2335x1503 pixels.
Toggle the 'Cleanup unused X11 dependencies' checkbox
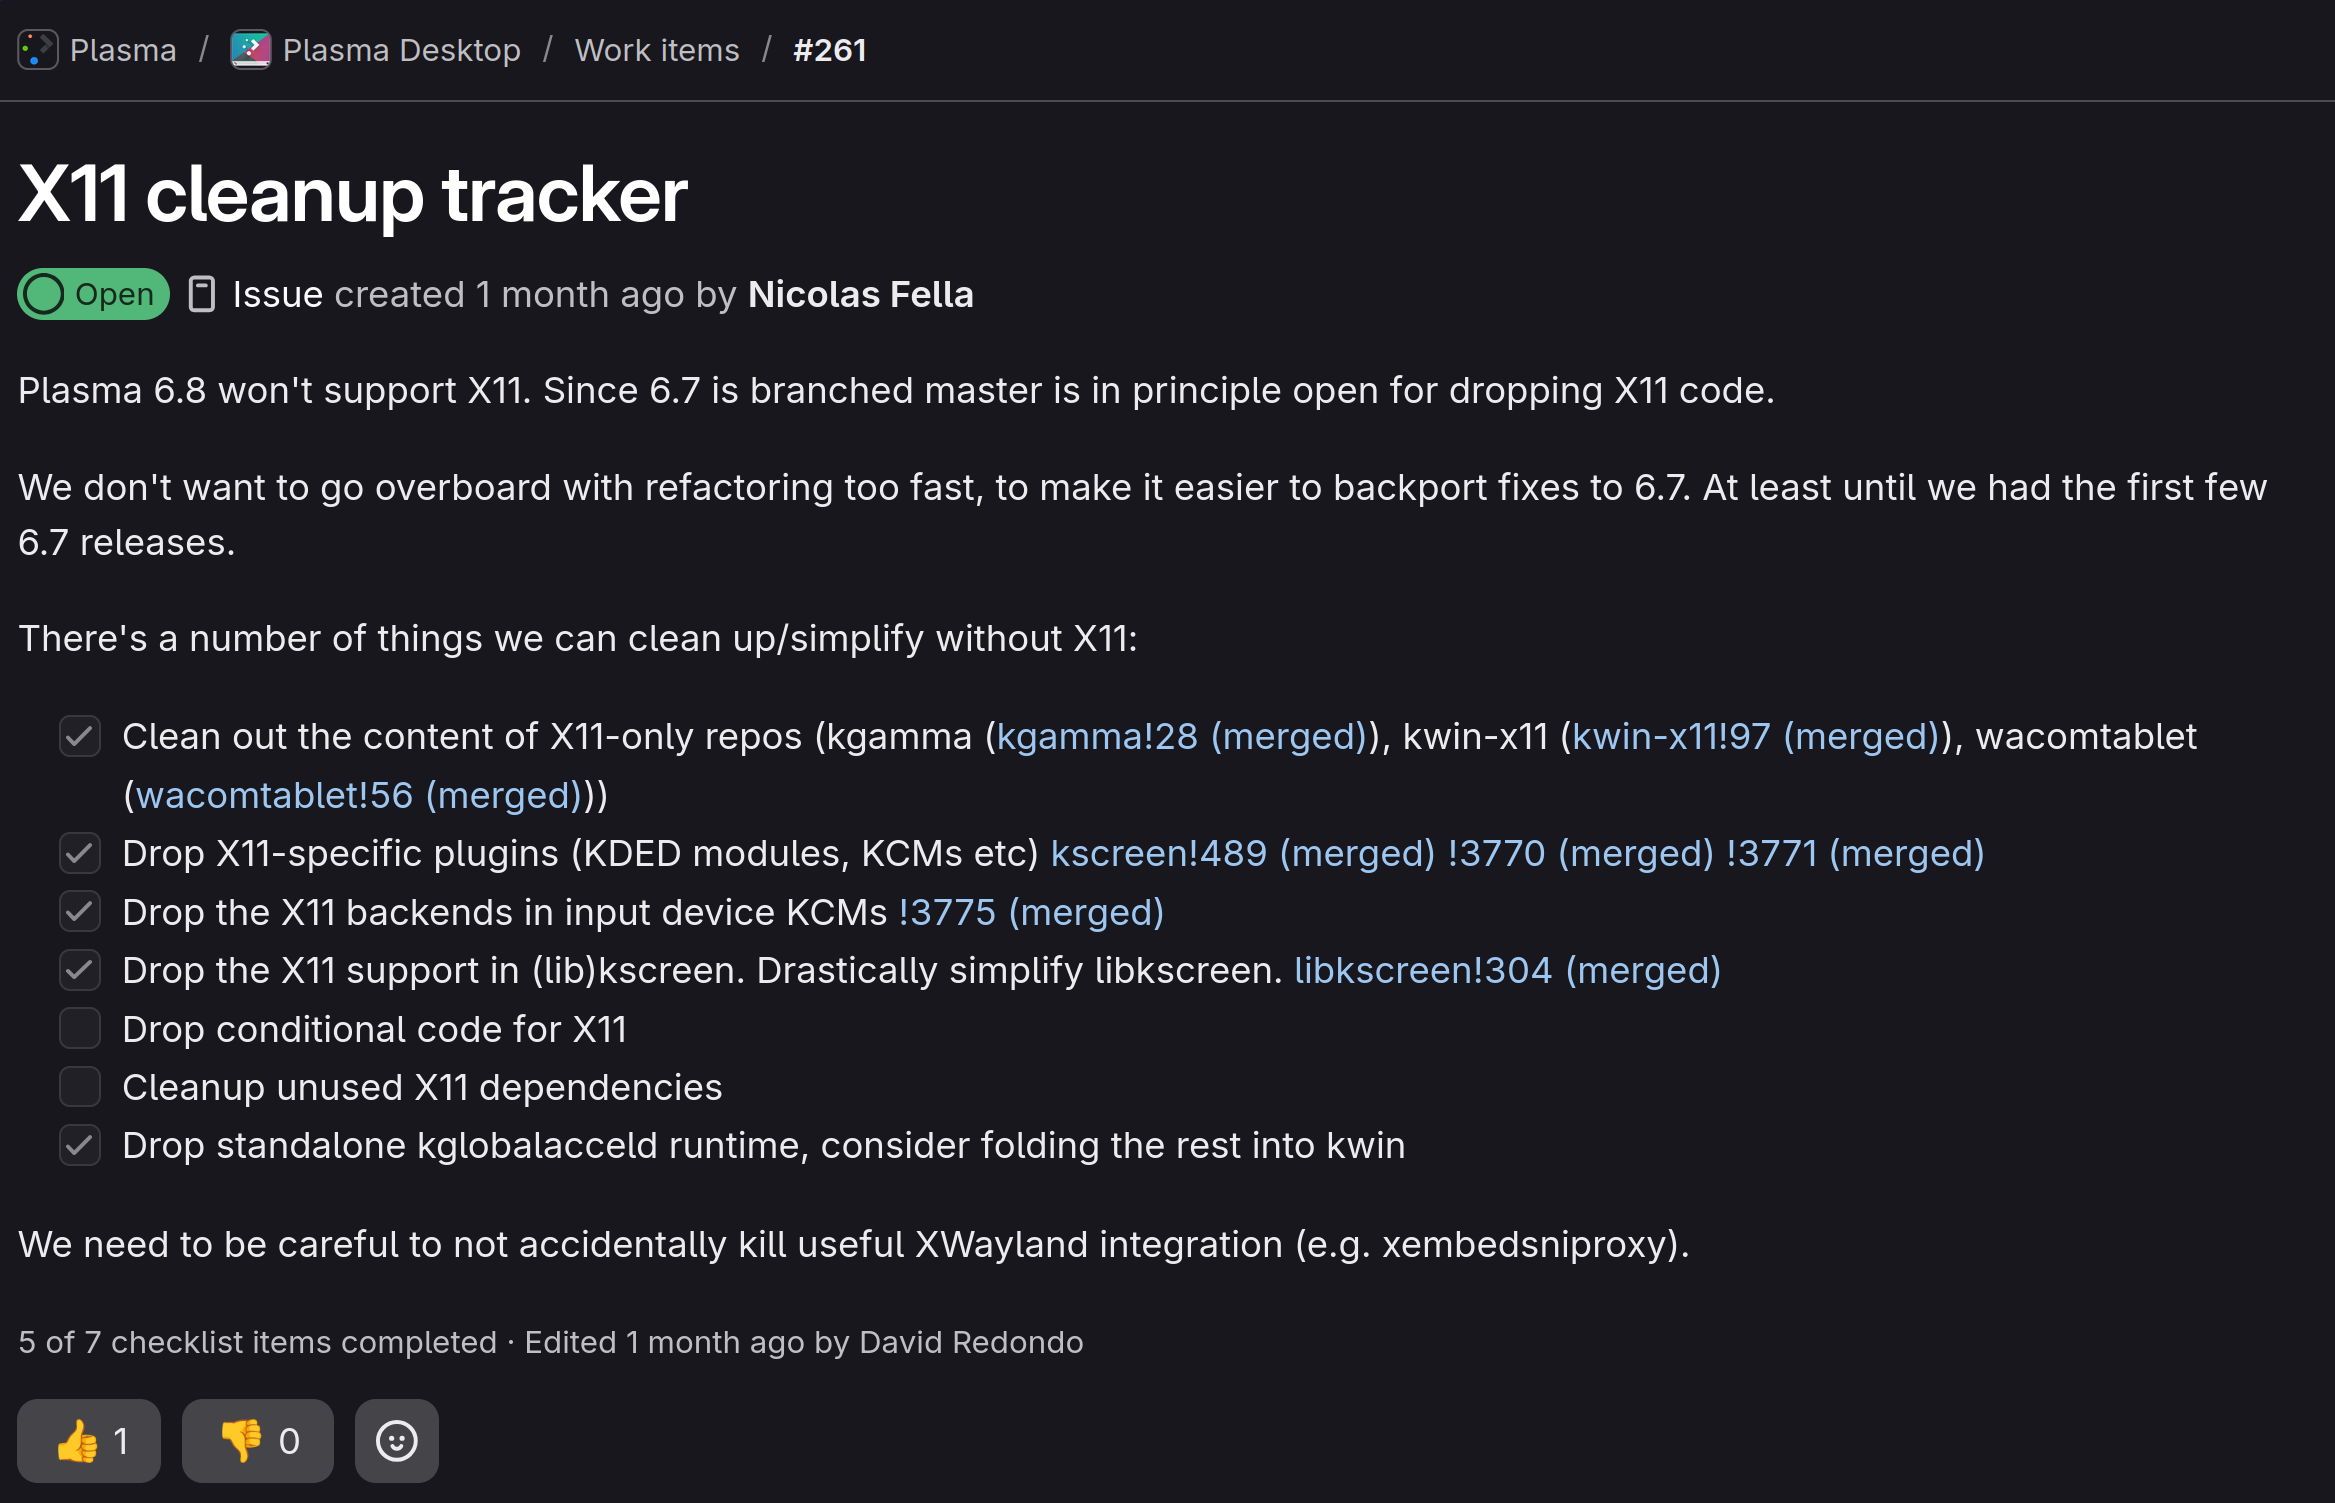point(80,1086)
